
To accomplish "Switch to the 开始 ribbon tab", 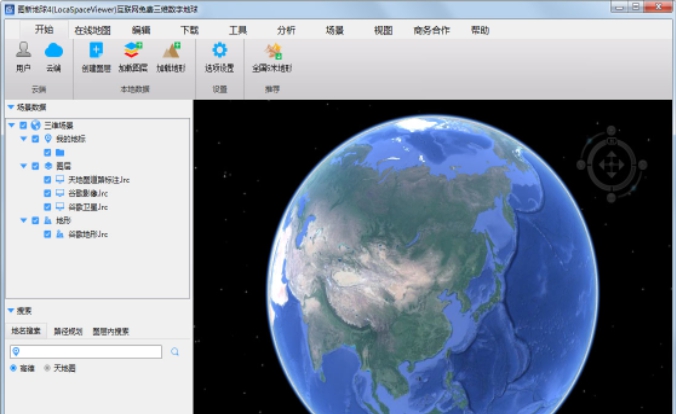I will pos(44,29).
